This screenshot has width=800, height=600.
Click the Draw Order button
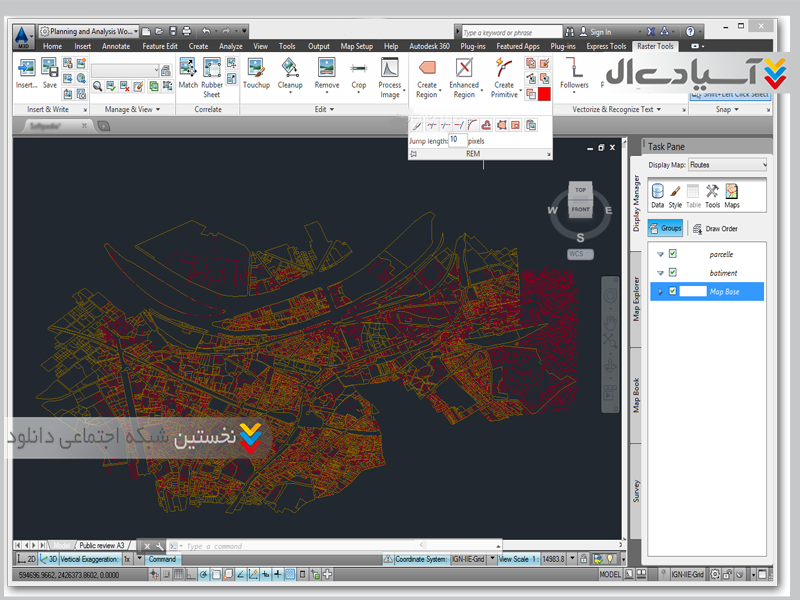714,228
